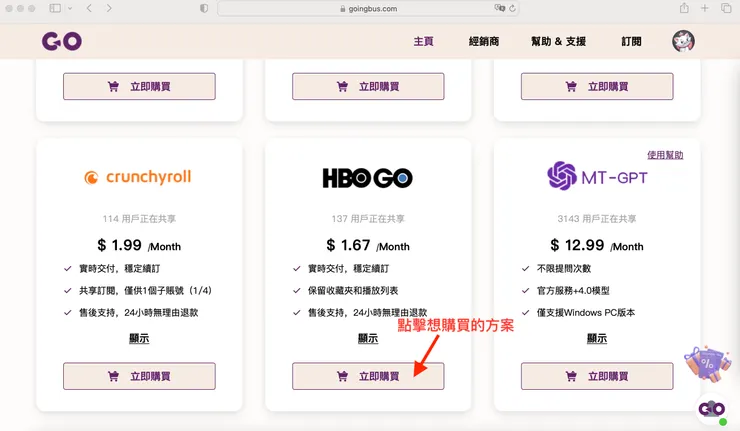Expand 顯示 under the HBO GO plan

click(x=368, y=338)
